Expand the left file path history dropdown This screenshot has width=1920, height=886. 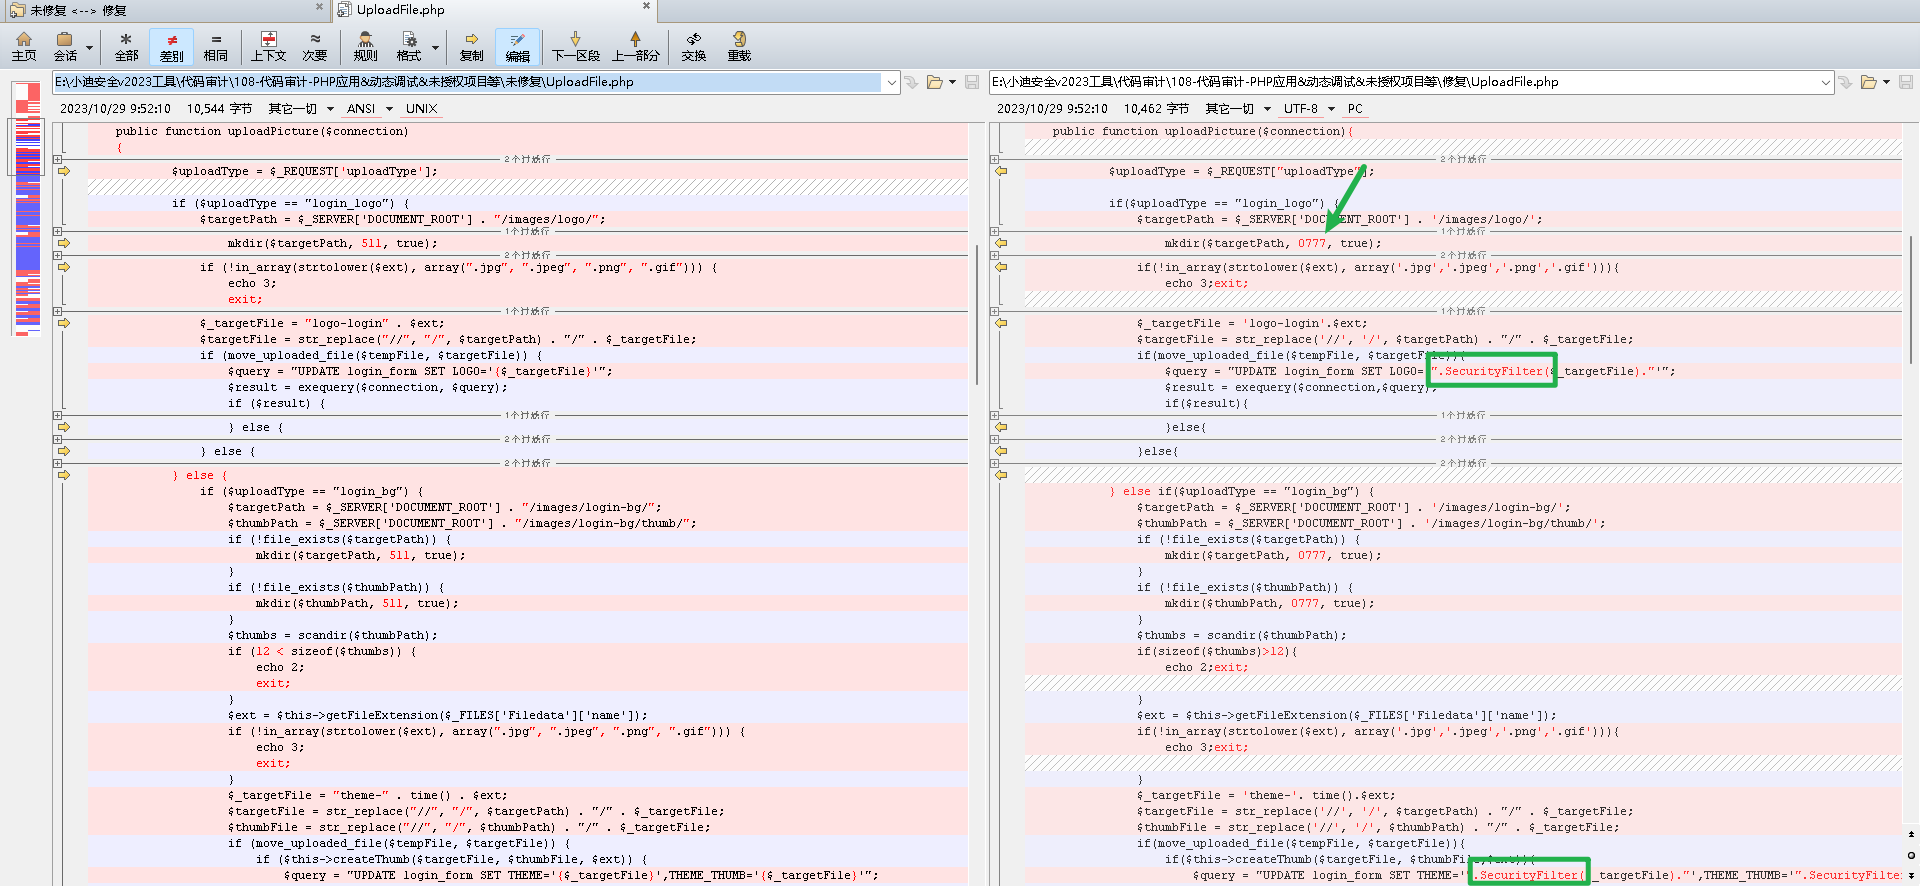[891, 82]
